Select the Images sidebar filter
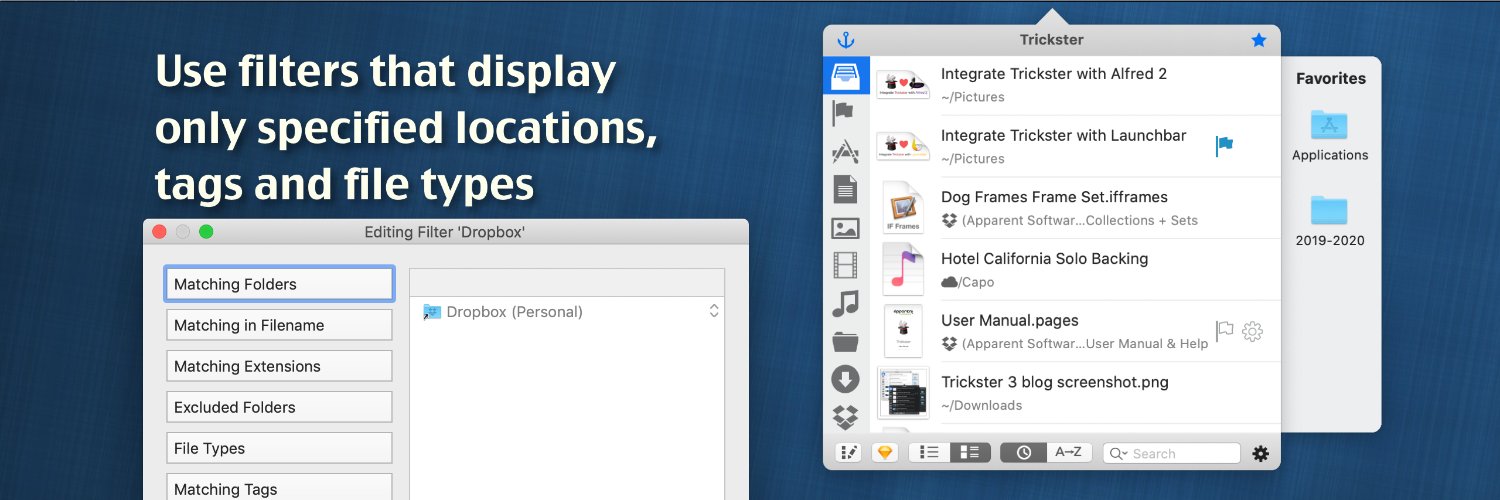This screenshot has height=500, width=1500. point(845,228)
